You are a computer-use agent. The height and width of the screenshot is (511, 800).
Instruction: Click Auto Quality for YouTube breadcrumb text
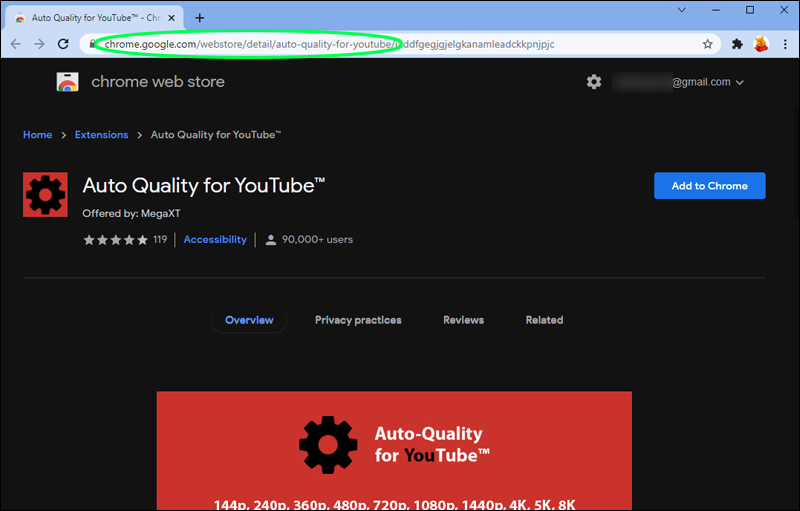tap(216, 135)
